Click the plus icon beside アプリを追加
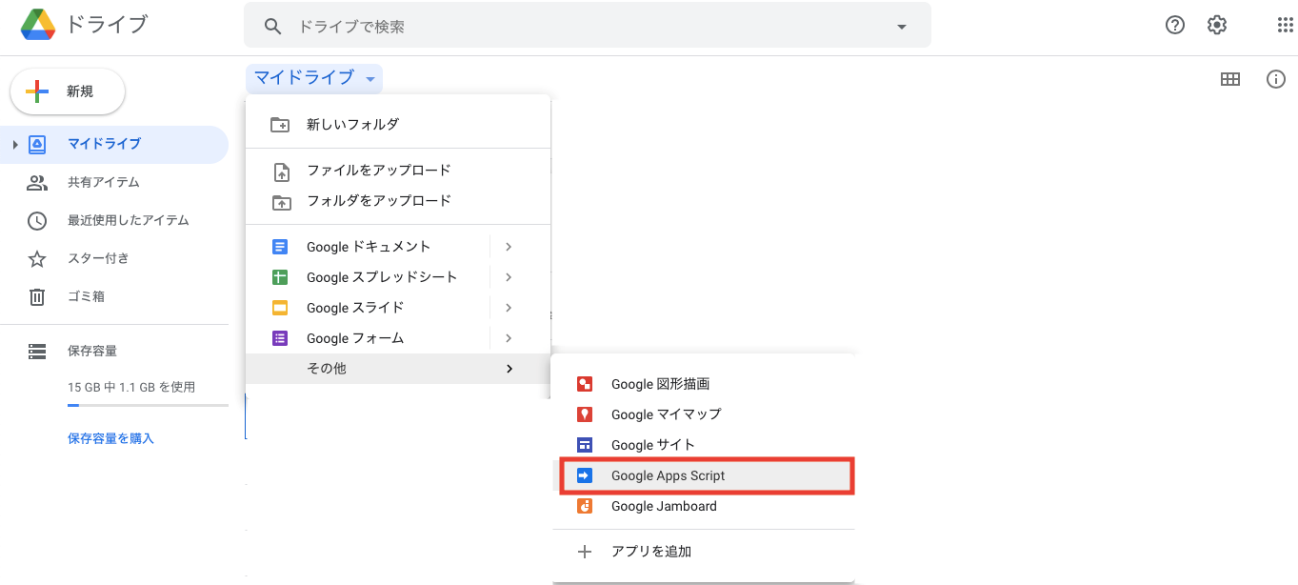1298x585 pixels. click(x=585, y=552)
